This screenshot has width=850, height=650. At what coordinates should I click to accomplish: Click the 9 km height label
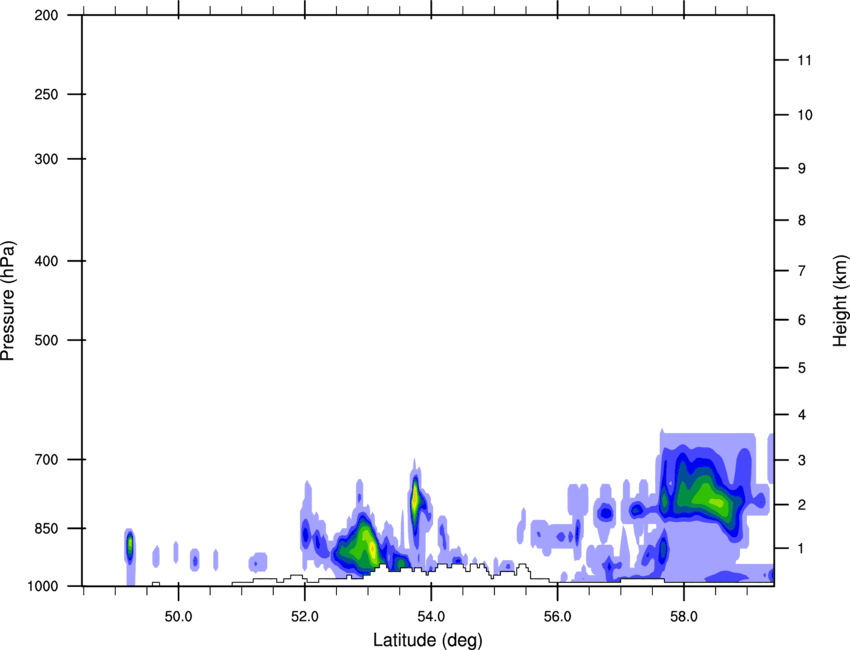point(802,169)
